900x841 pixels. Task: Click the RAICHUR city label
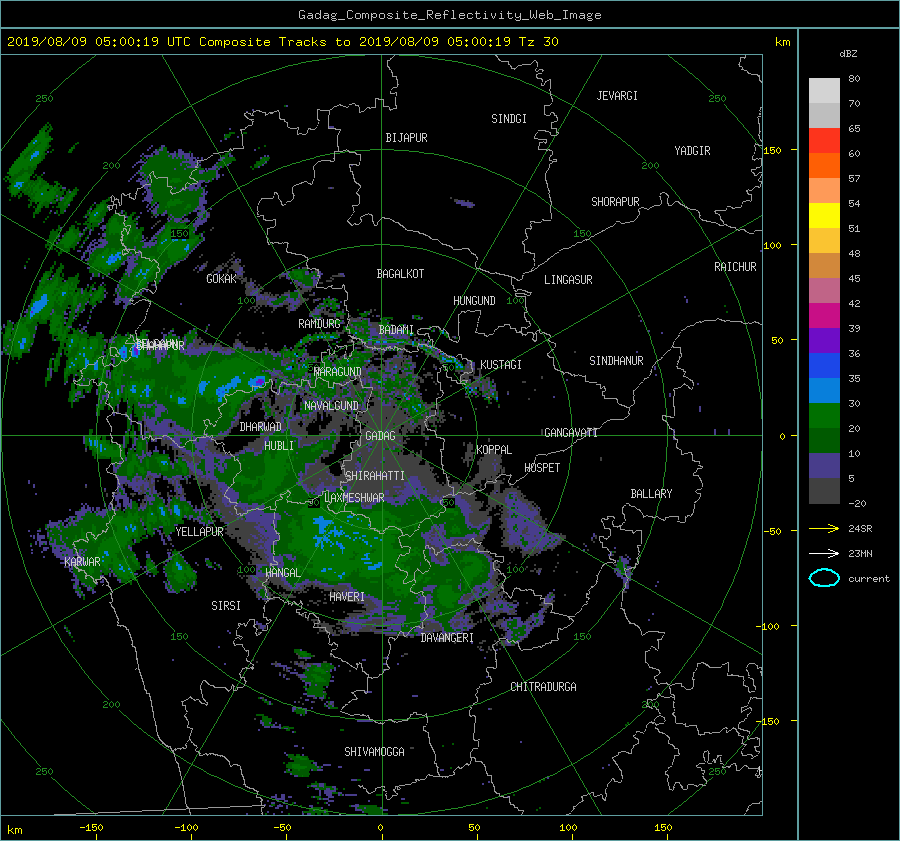click(735, 267)
